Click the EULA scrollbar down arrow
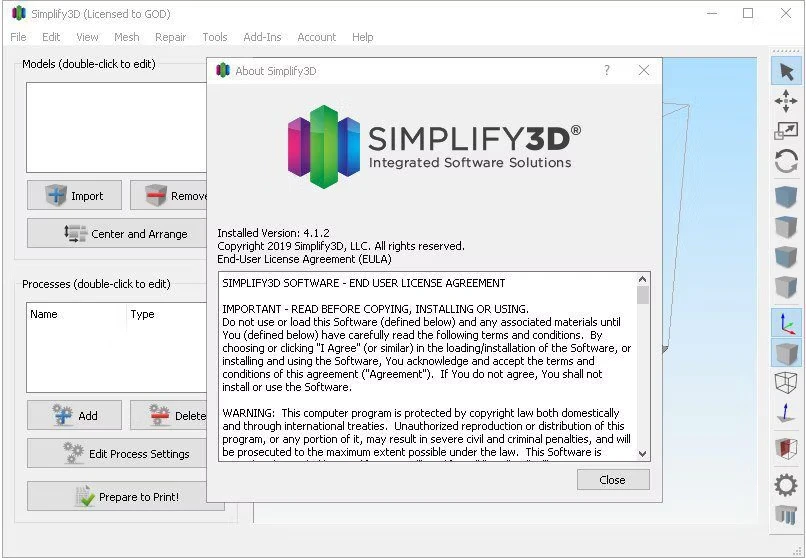 (x=643, y=453)
